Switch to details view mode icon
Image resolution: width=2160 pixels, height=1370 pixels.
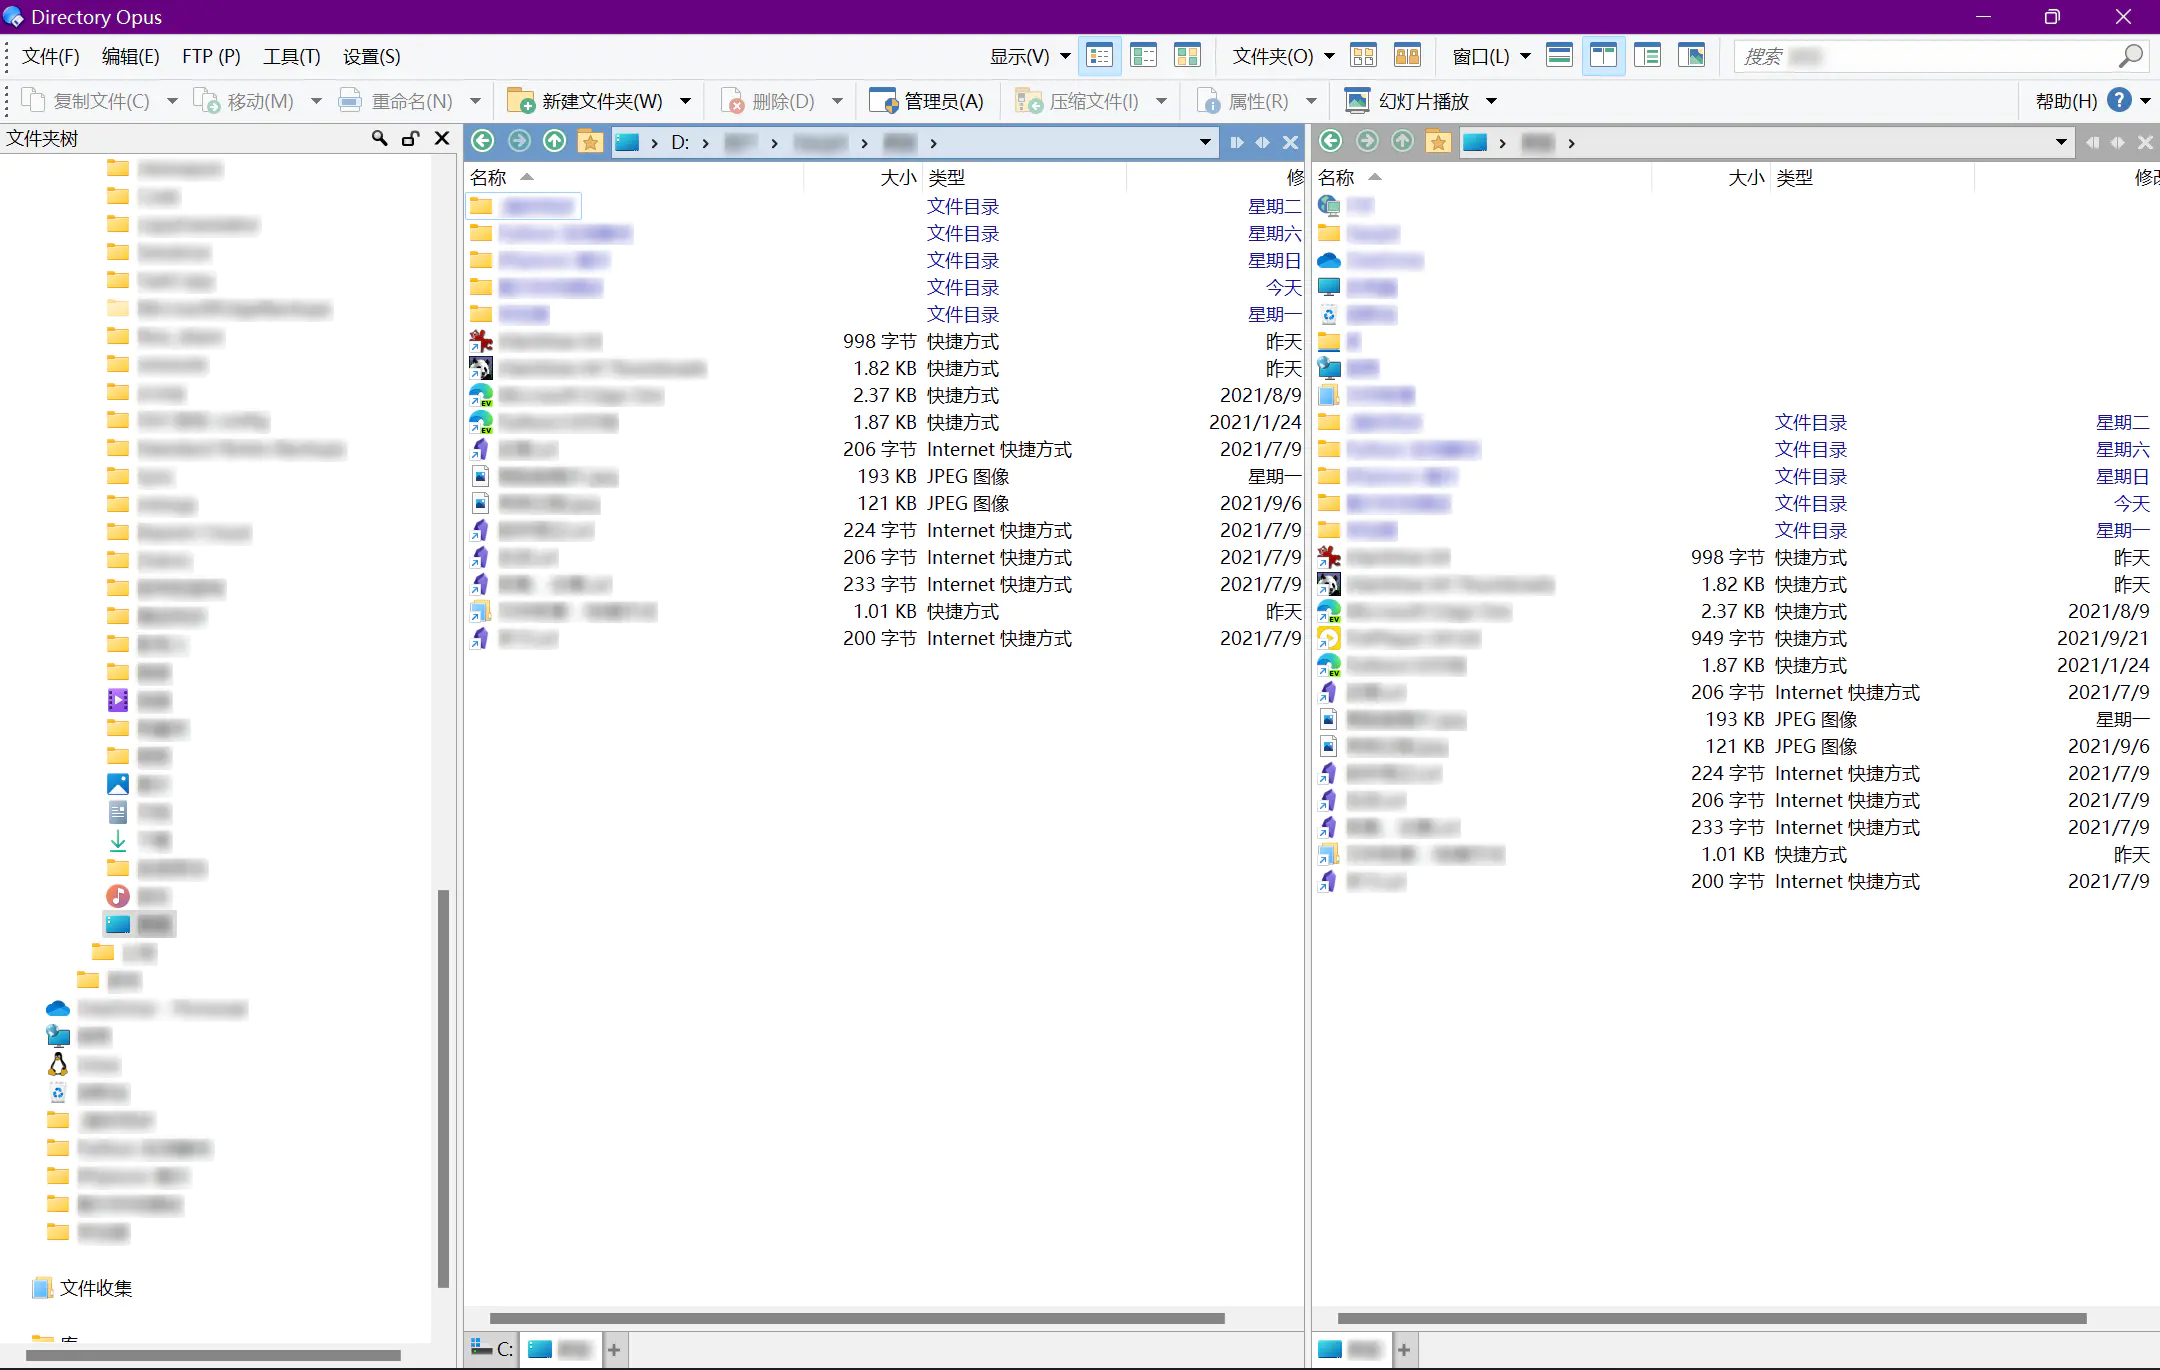[1100, 56]
